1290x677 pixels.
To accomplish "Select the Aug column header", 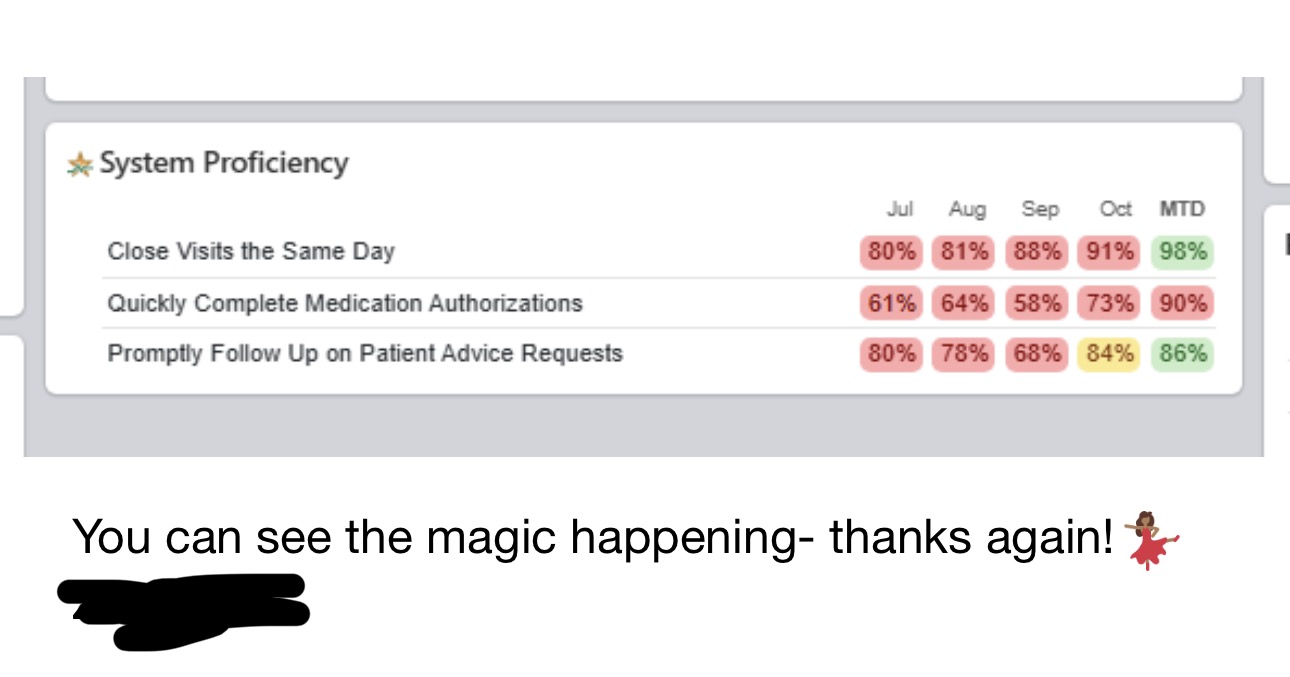I will (967, 209).
